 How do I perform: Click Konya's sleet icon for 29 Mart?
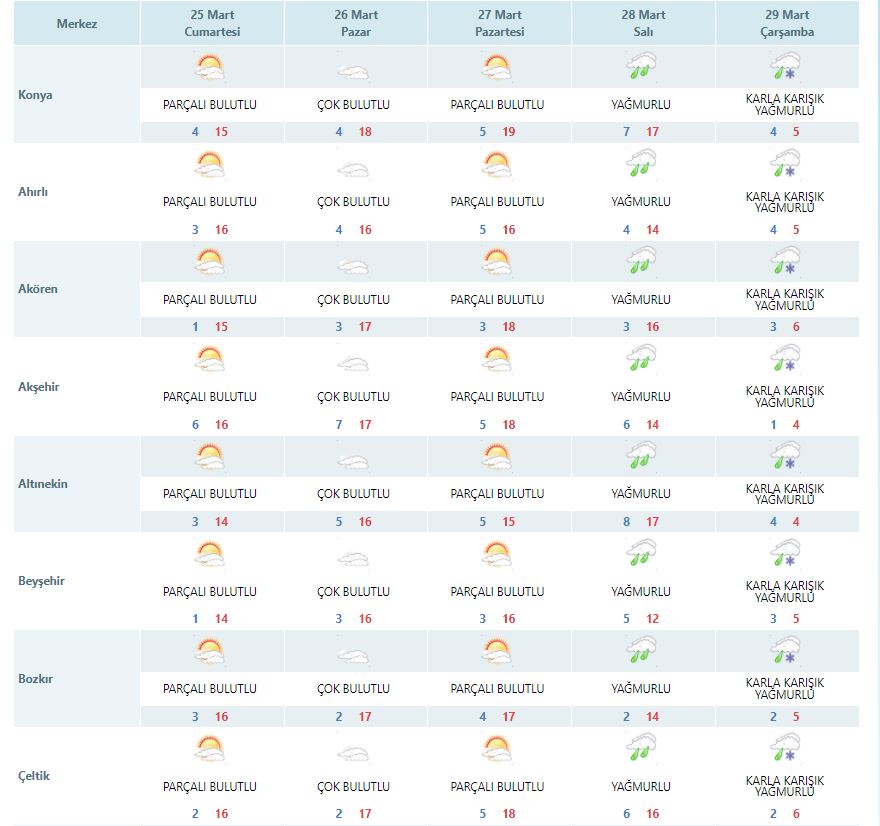coord(785,69)
